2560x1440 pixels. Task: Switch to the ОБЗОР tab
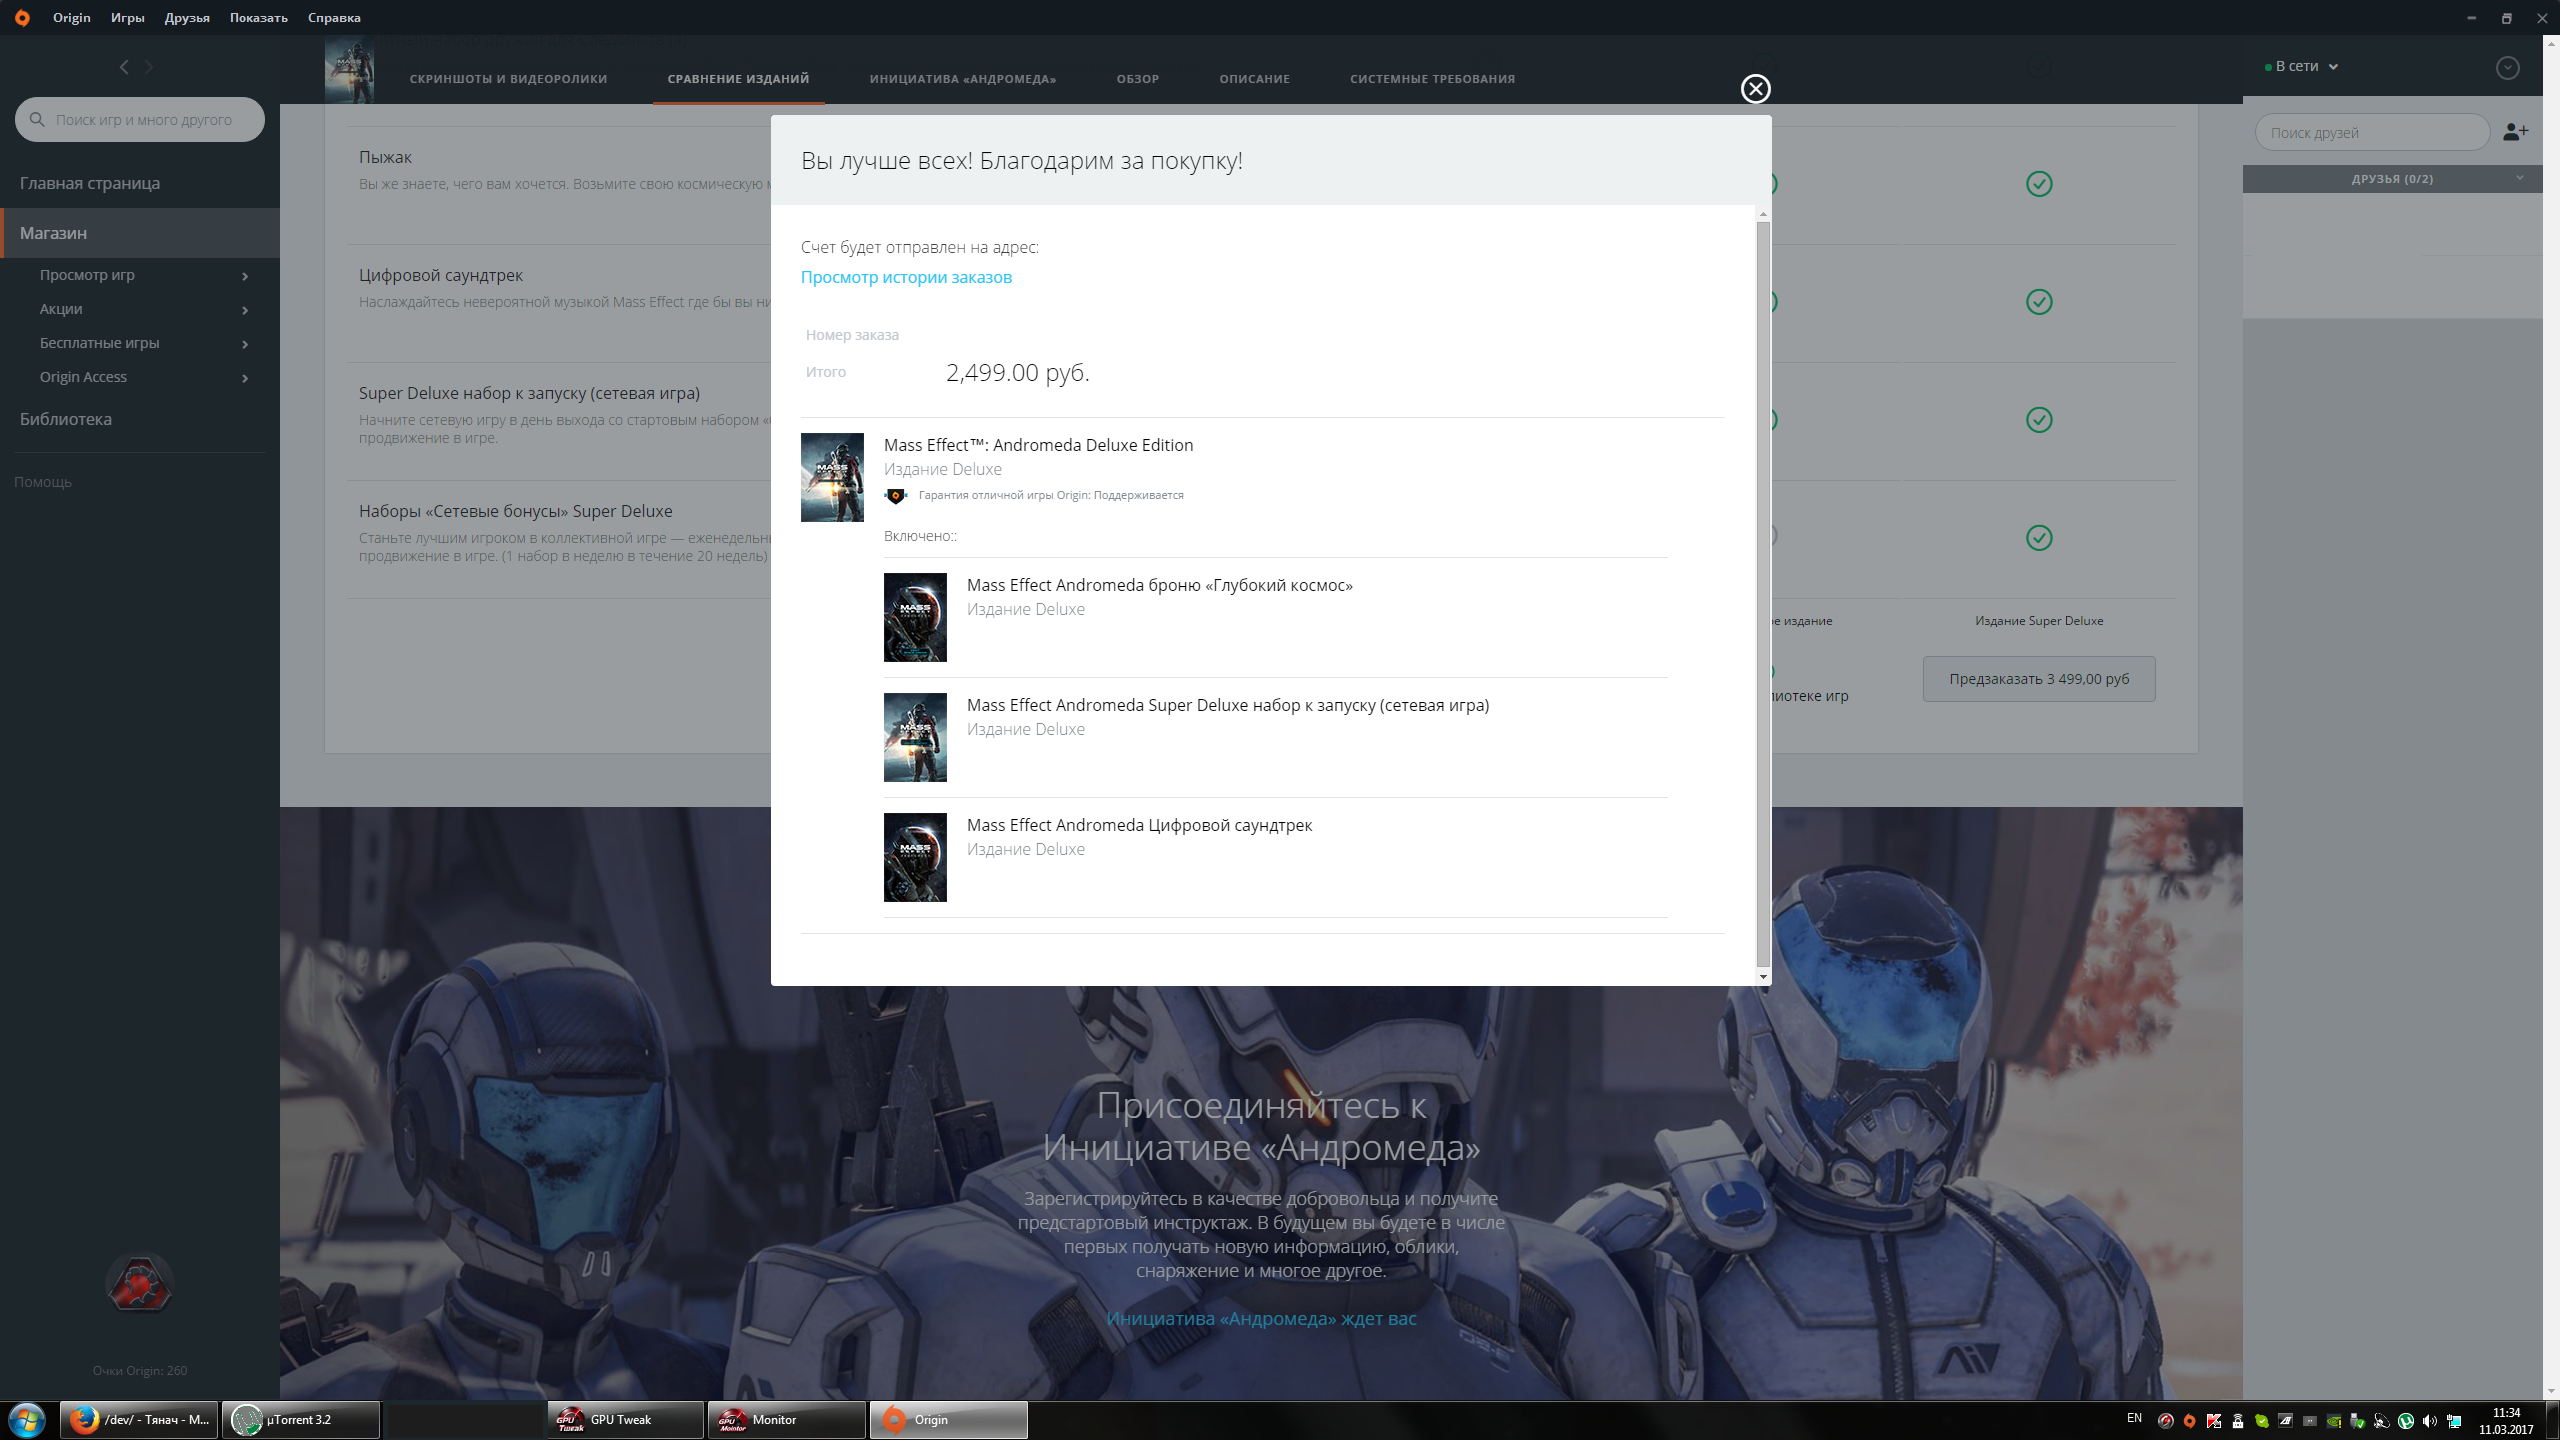click(1137, 79)
